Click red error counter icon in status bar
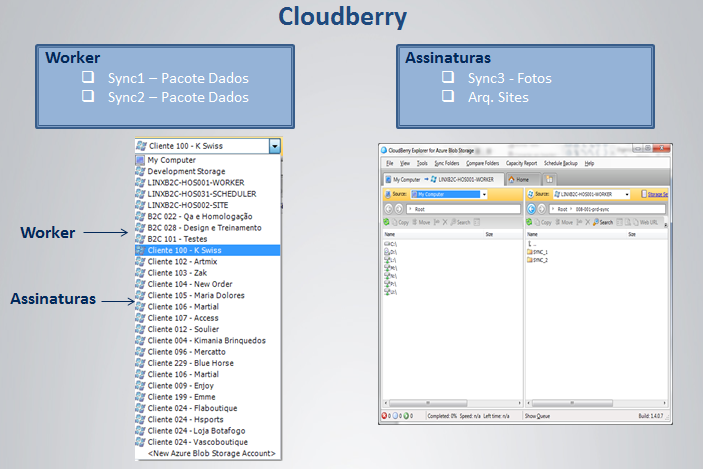 (x=384, y=416)
